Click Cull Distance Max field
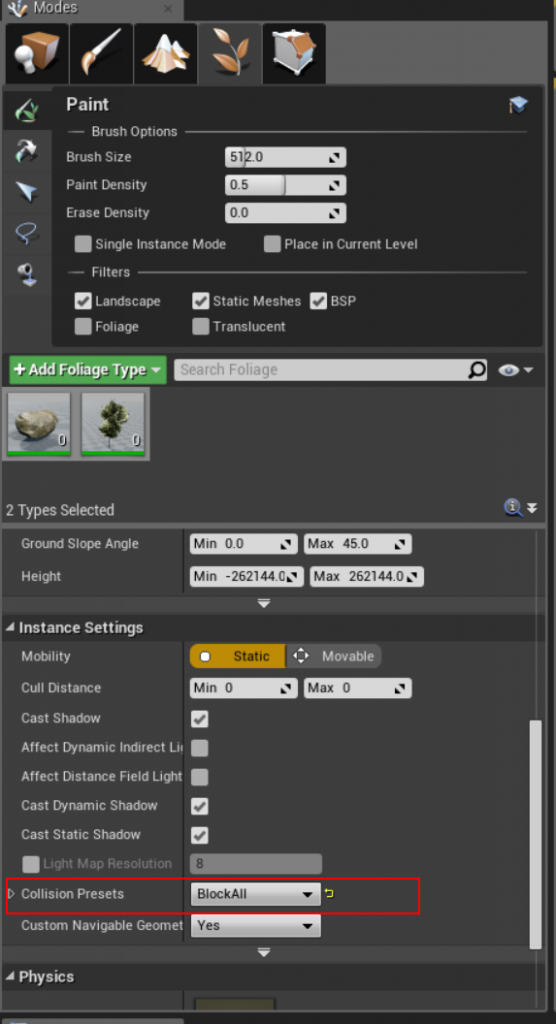The image size is (556, 1024). pos(357,688)
